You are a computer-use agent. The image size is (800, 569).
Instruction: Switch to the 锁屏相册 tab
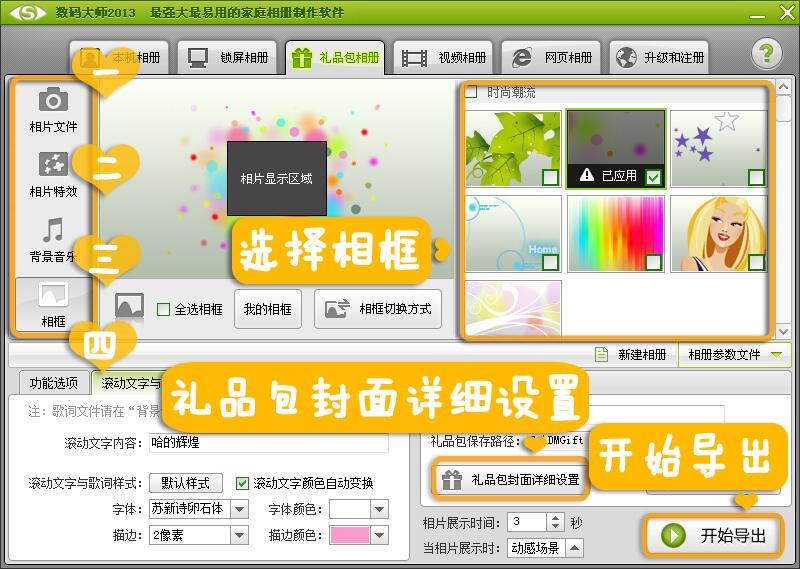pos(227,57)
